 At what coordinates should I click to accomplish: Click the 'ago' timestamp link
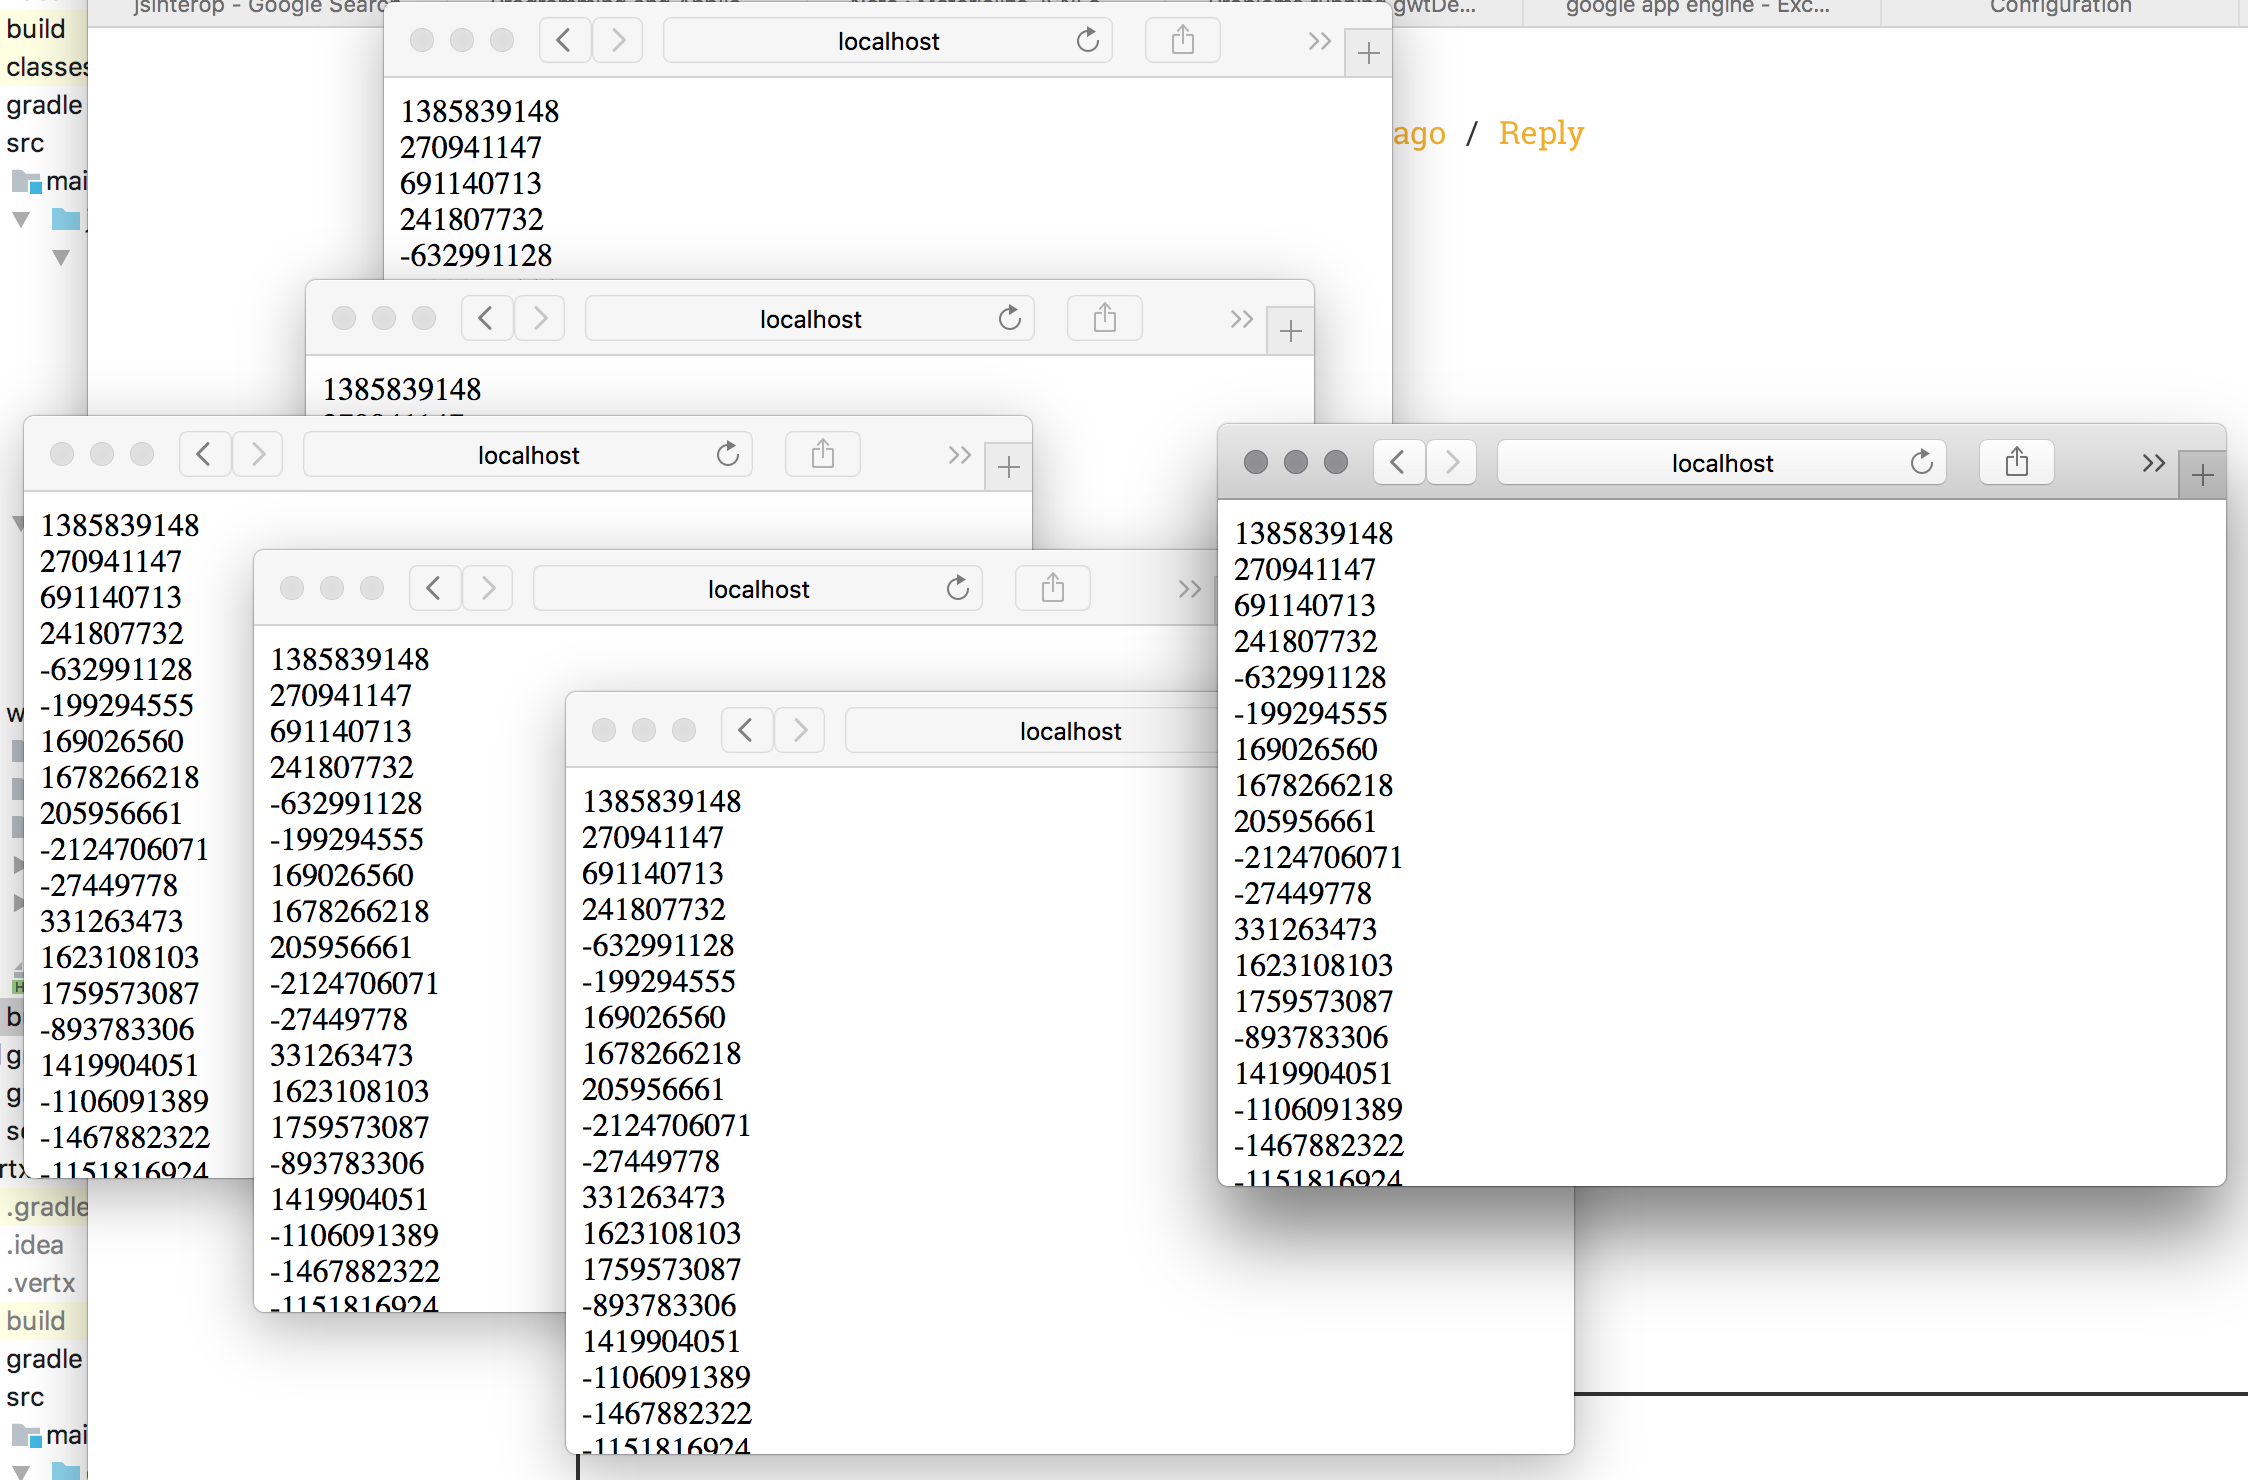(1419, 133)
